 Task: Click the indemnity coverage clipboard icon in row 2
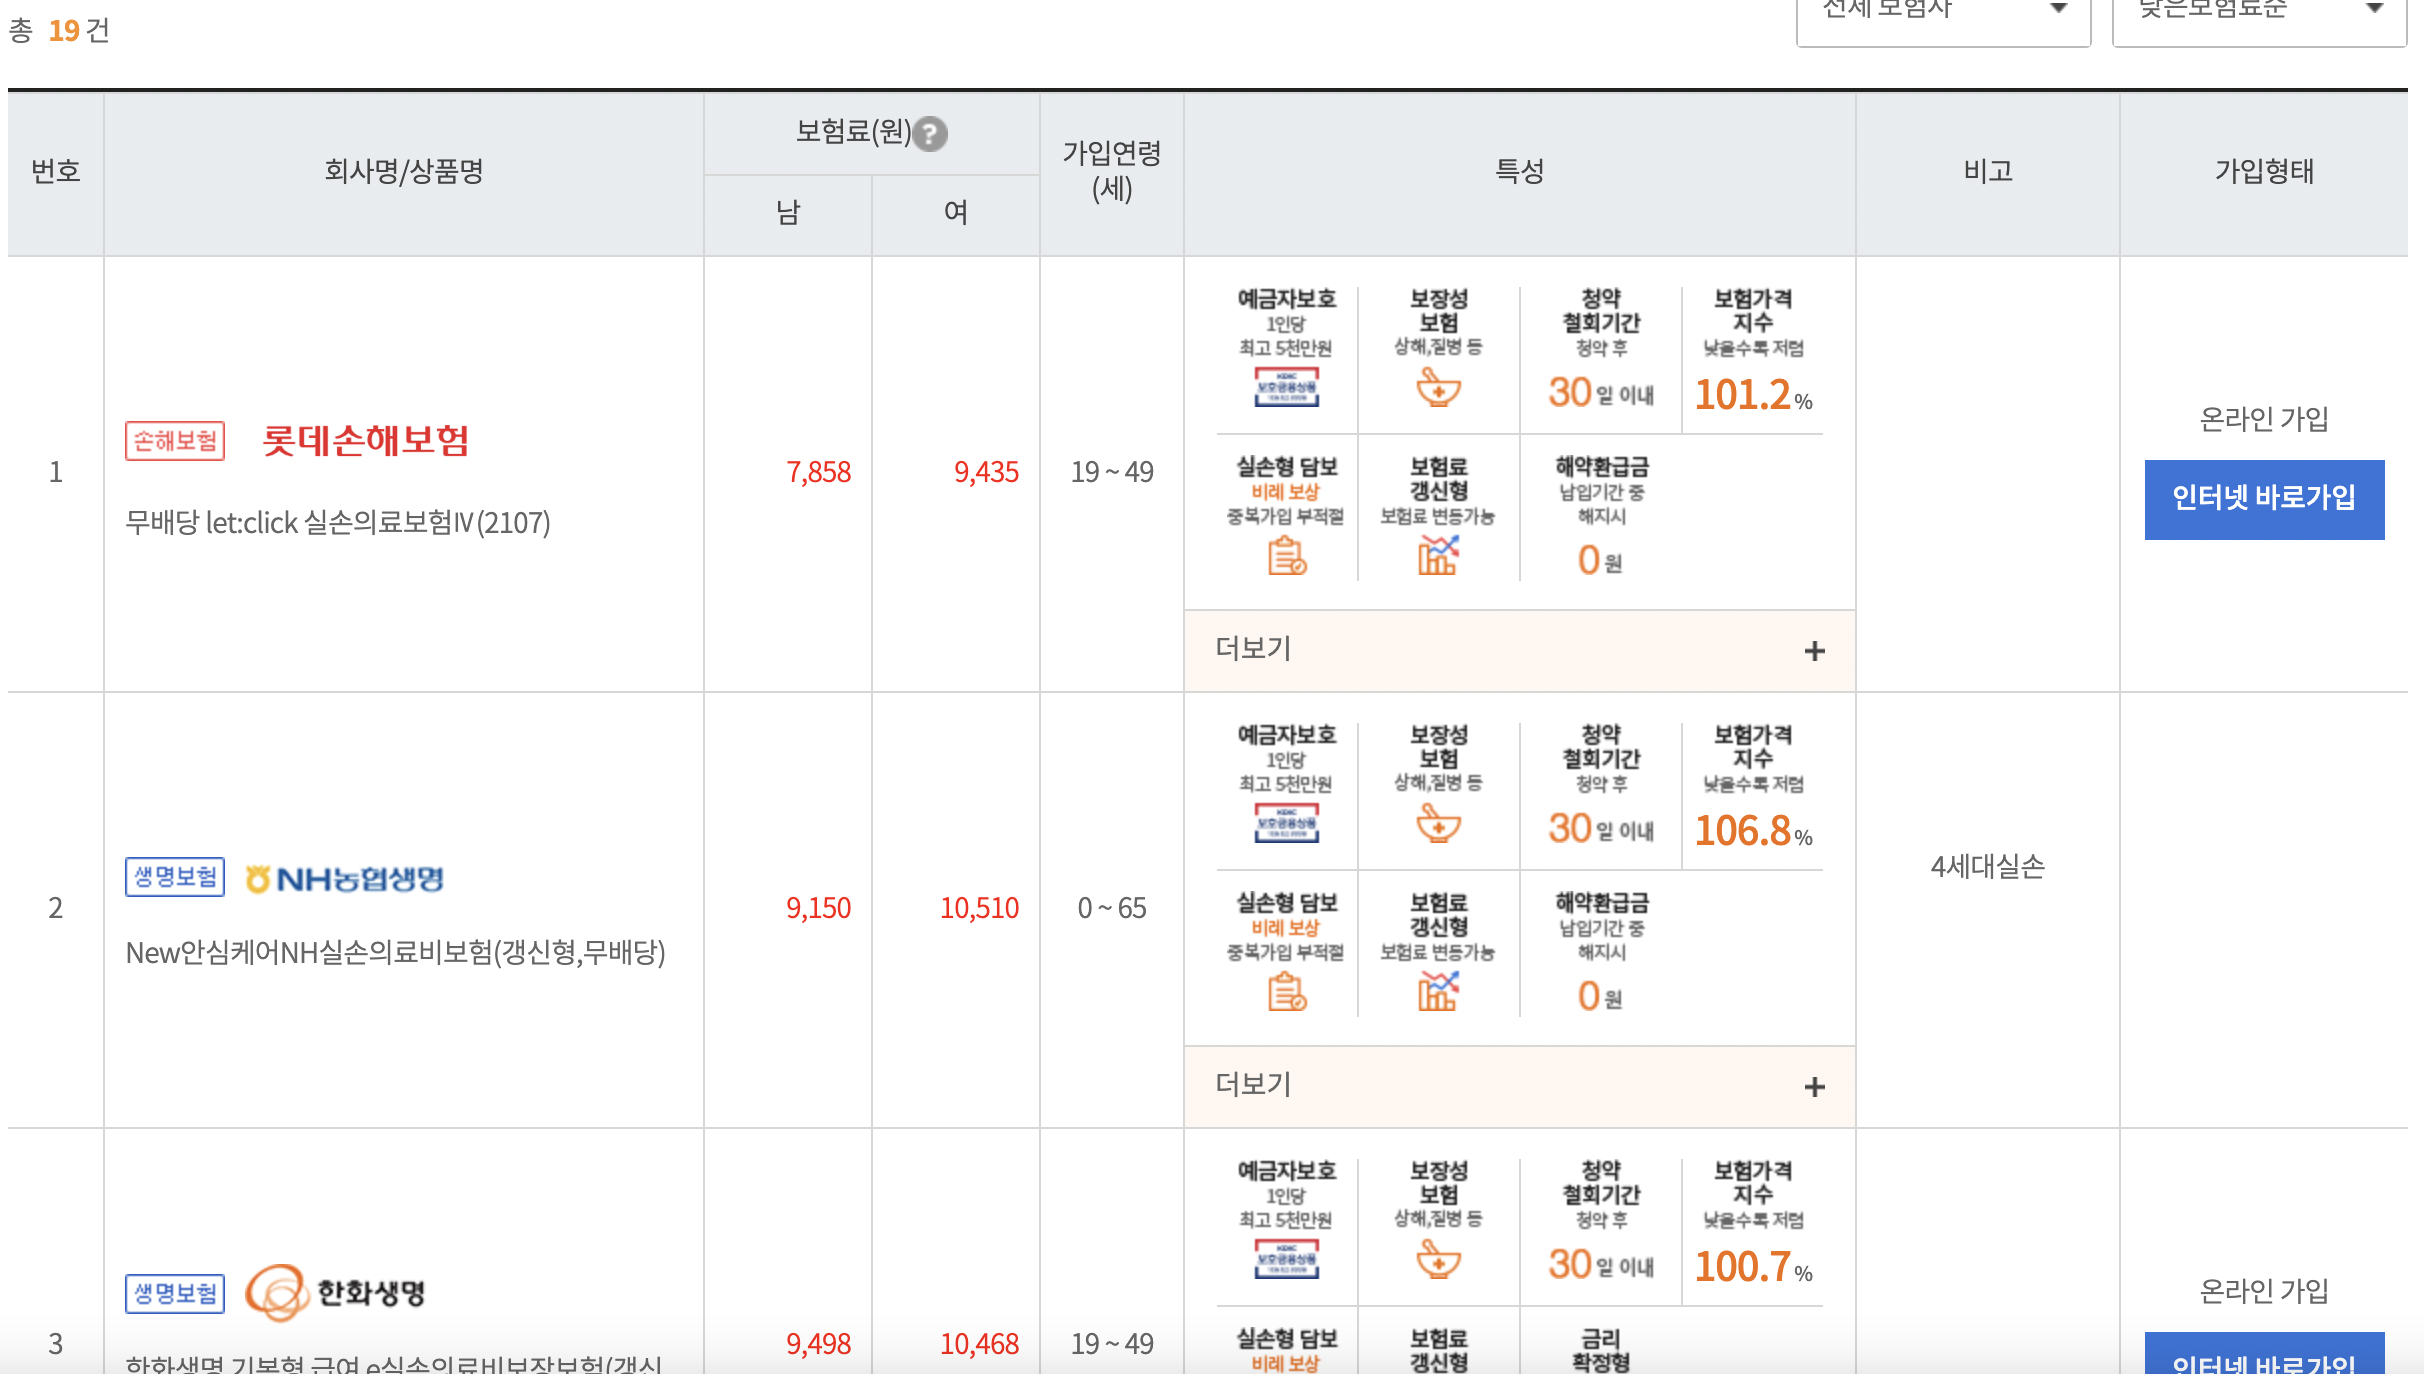point(1286,992)
